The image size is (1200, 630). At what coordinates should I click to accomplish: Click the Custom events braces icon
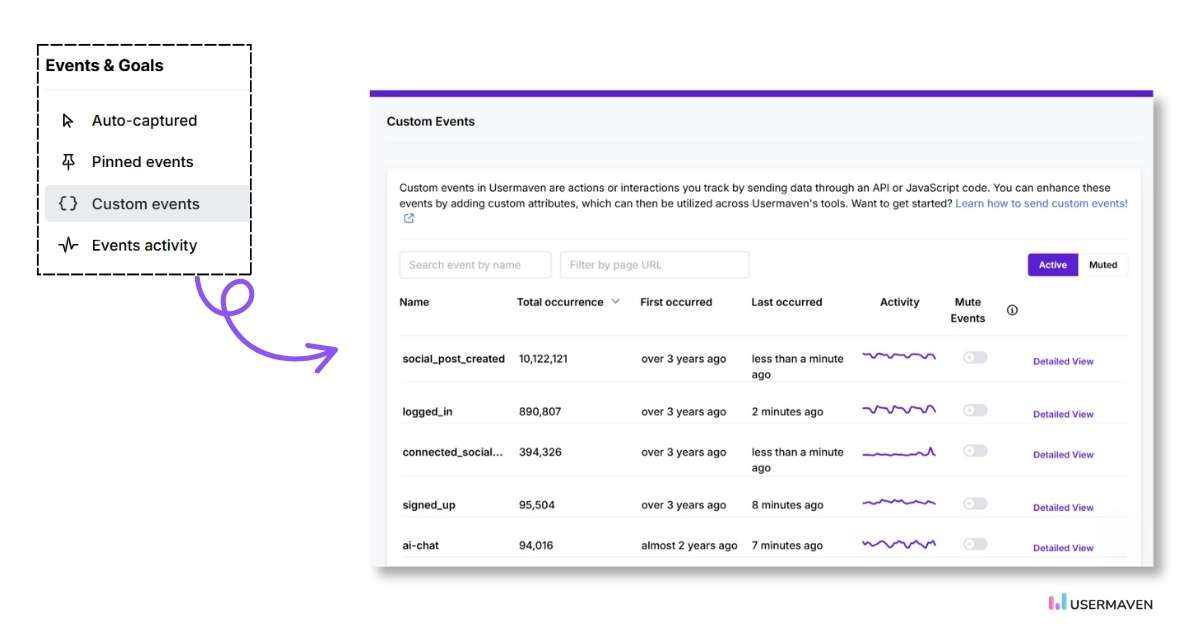click(68, 204)
